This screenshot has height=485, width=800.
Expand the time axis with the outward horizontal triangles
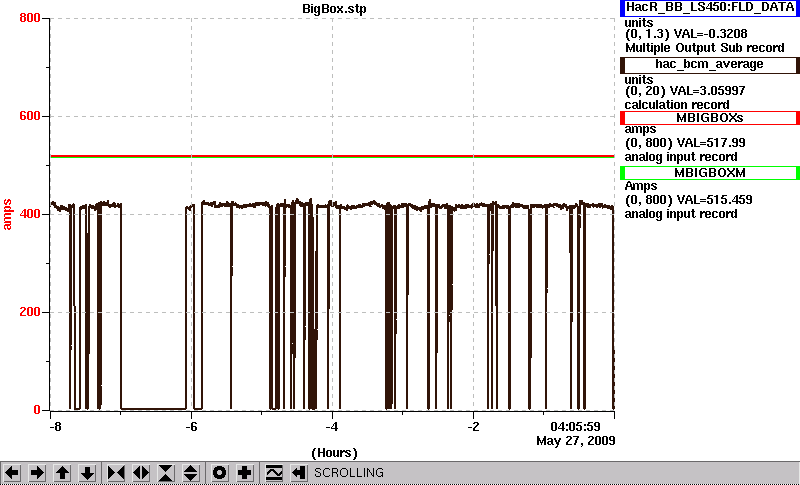coord(141,473)
